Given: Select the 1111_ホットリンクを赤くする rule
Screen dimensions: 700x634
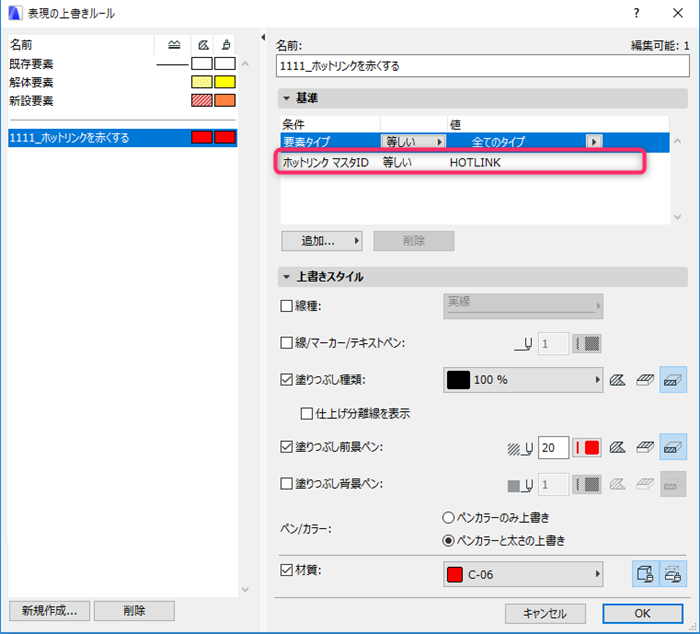Looking at the screenshot, I should pyautogui.click(x=122, y=138).
